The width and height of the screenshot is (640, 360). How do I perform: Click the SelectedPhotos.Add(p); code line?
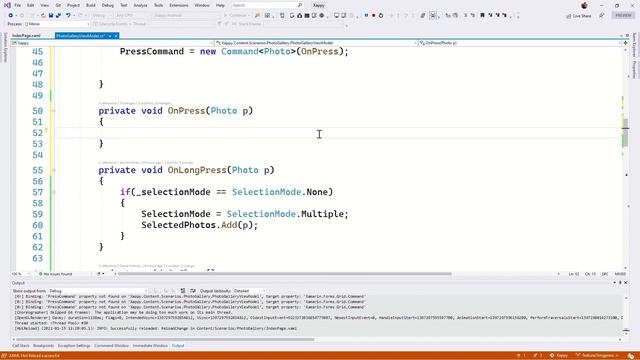point(200,225)
